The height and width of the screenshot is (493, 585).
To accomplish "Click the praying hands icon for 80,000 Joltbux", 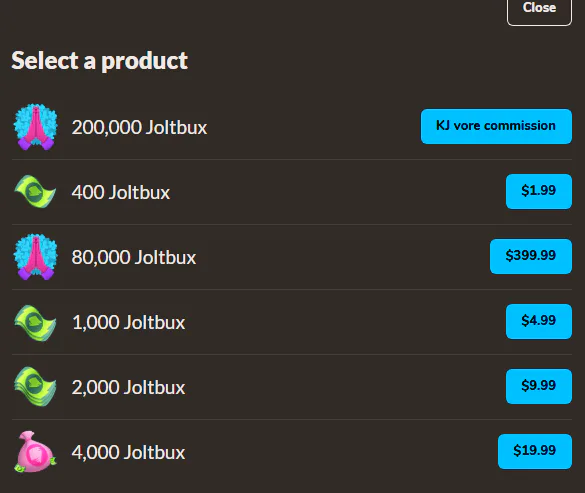I will coord(35,257).
